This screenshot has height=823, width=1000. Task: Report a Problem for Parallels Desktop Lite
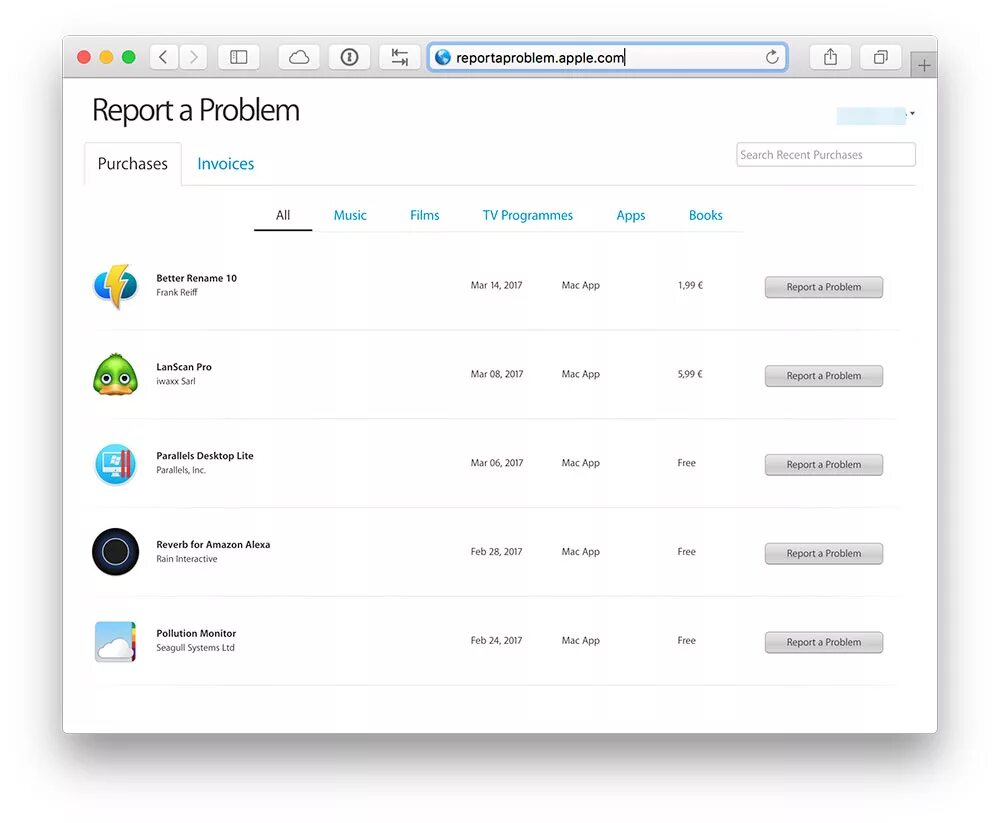coord(824,464)
